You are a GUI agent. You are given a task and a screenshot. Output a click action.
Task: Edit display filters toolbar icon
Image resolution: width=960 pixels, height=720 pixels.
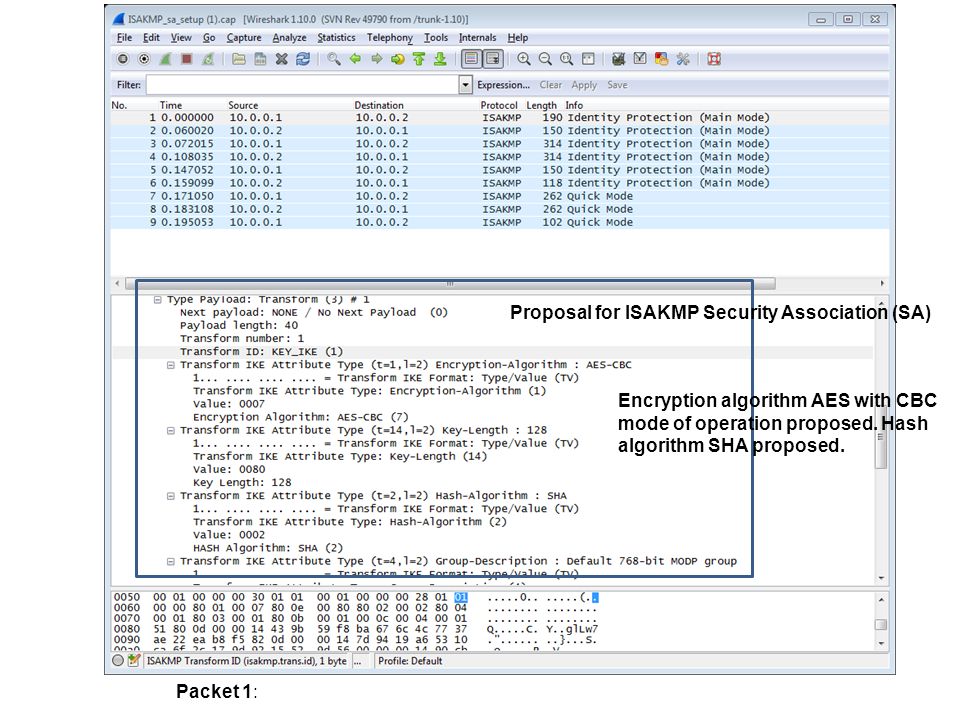(640, 59)
